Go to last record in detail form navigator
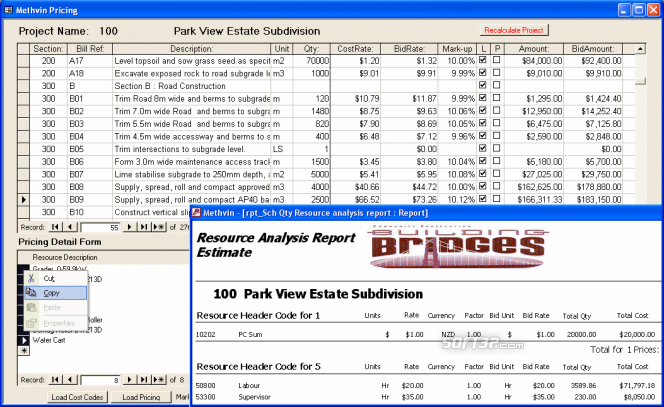 [x=144, y=379]
